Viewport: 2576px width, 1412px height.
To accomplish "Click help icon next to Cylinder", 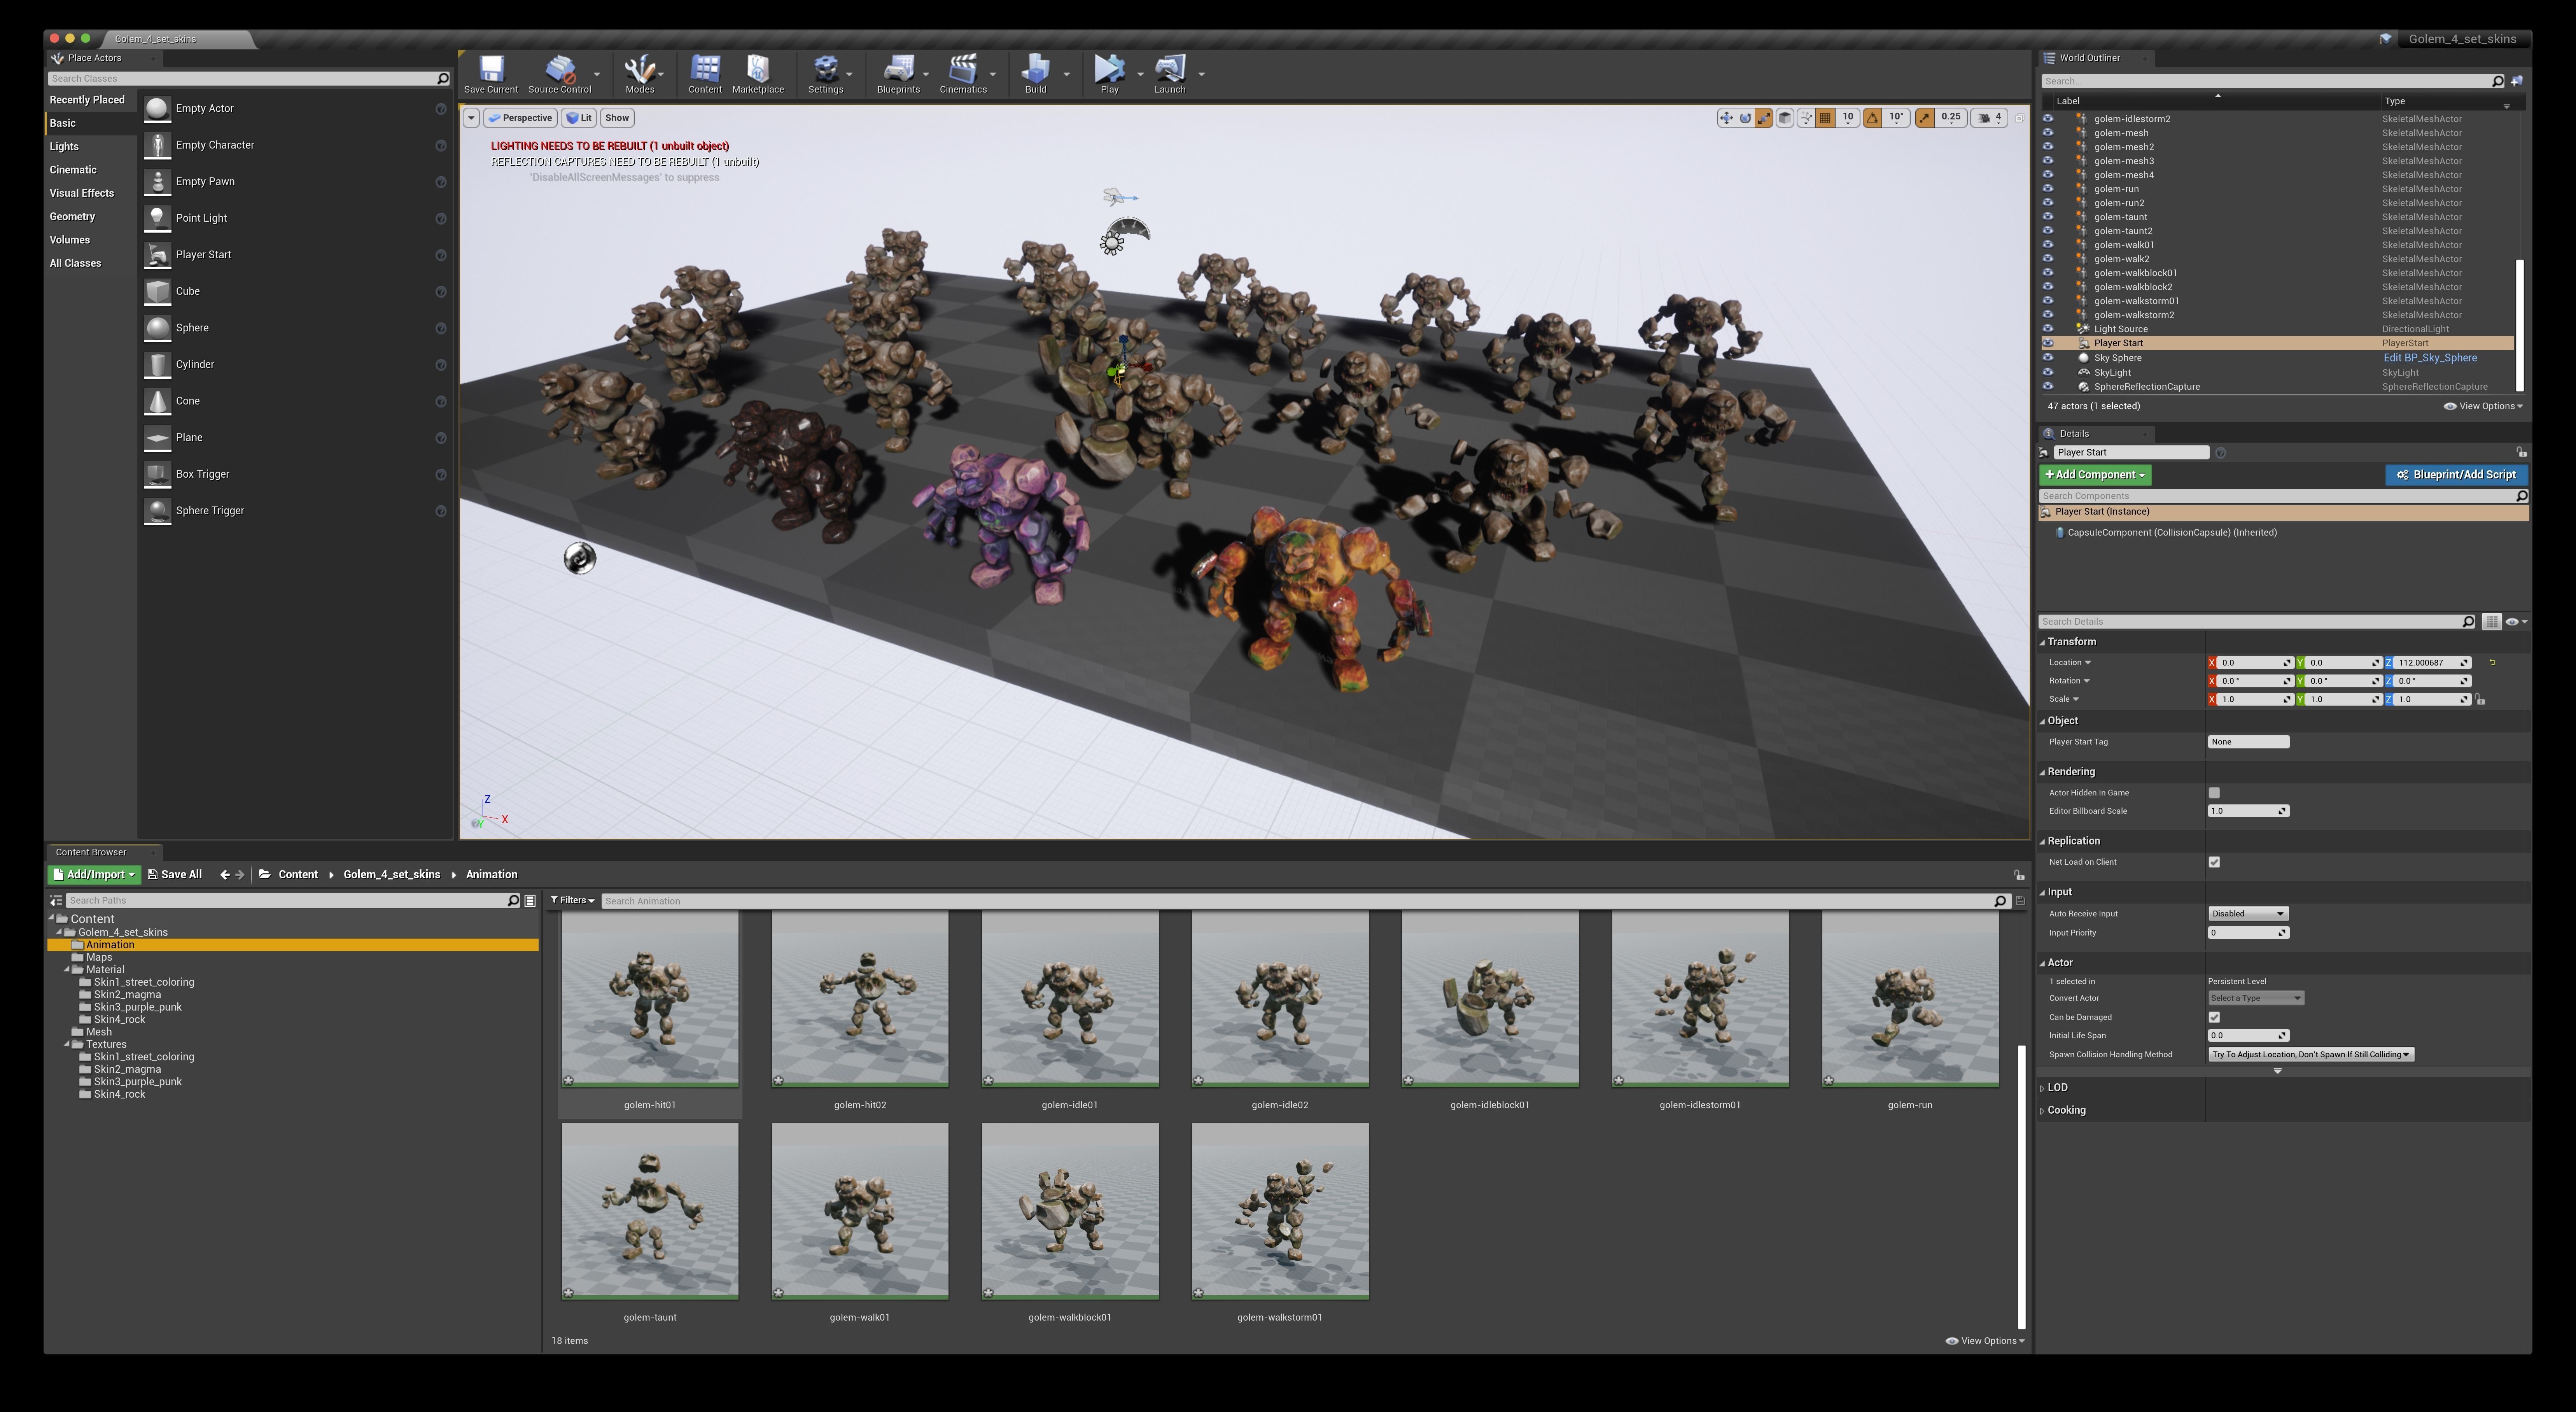I will click(x=441, y=365).
